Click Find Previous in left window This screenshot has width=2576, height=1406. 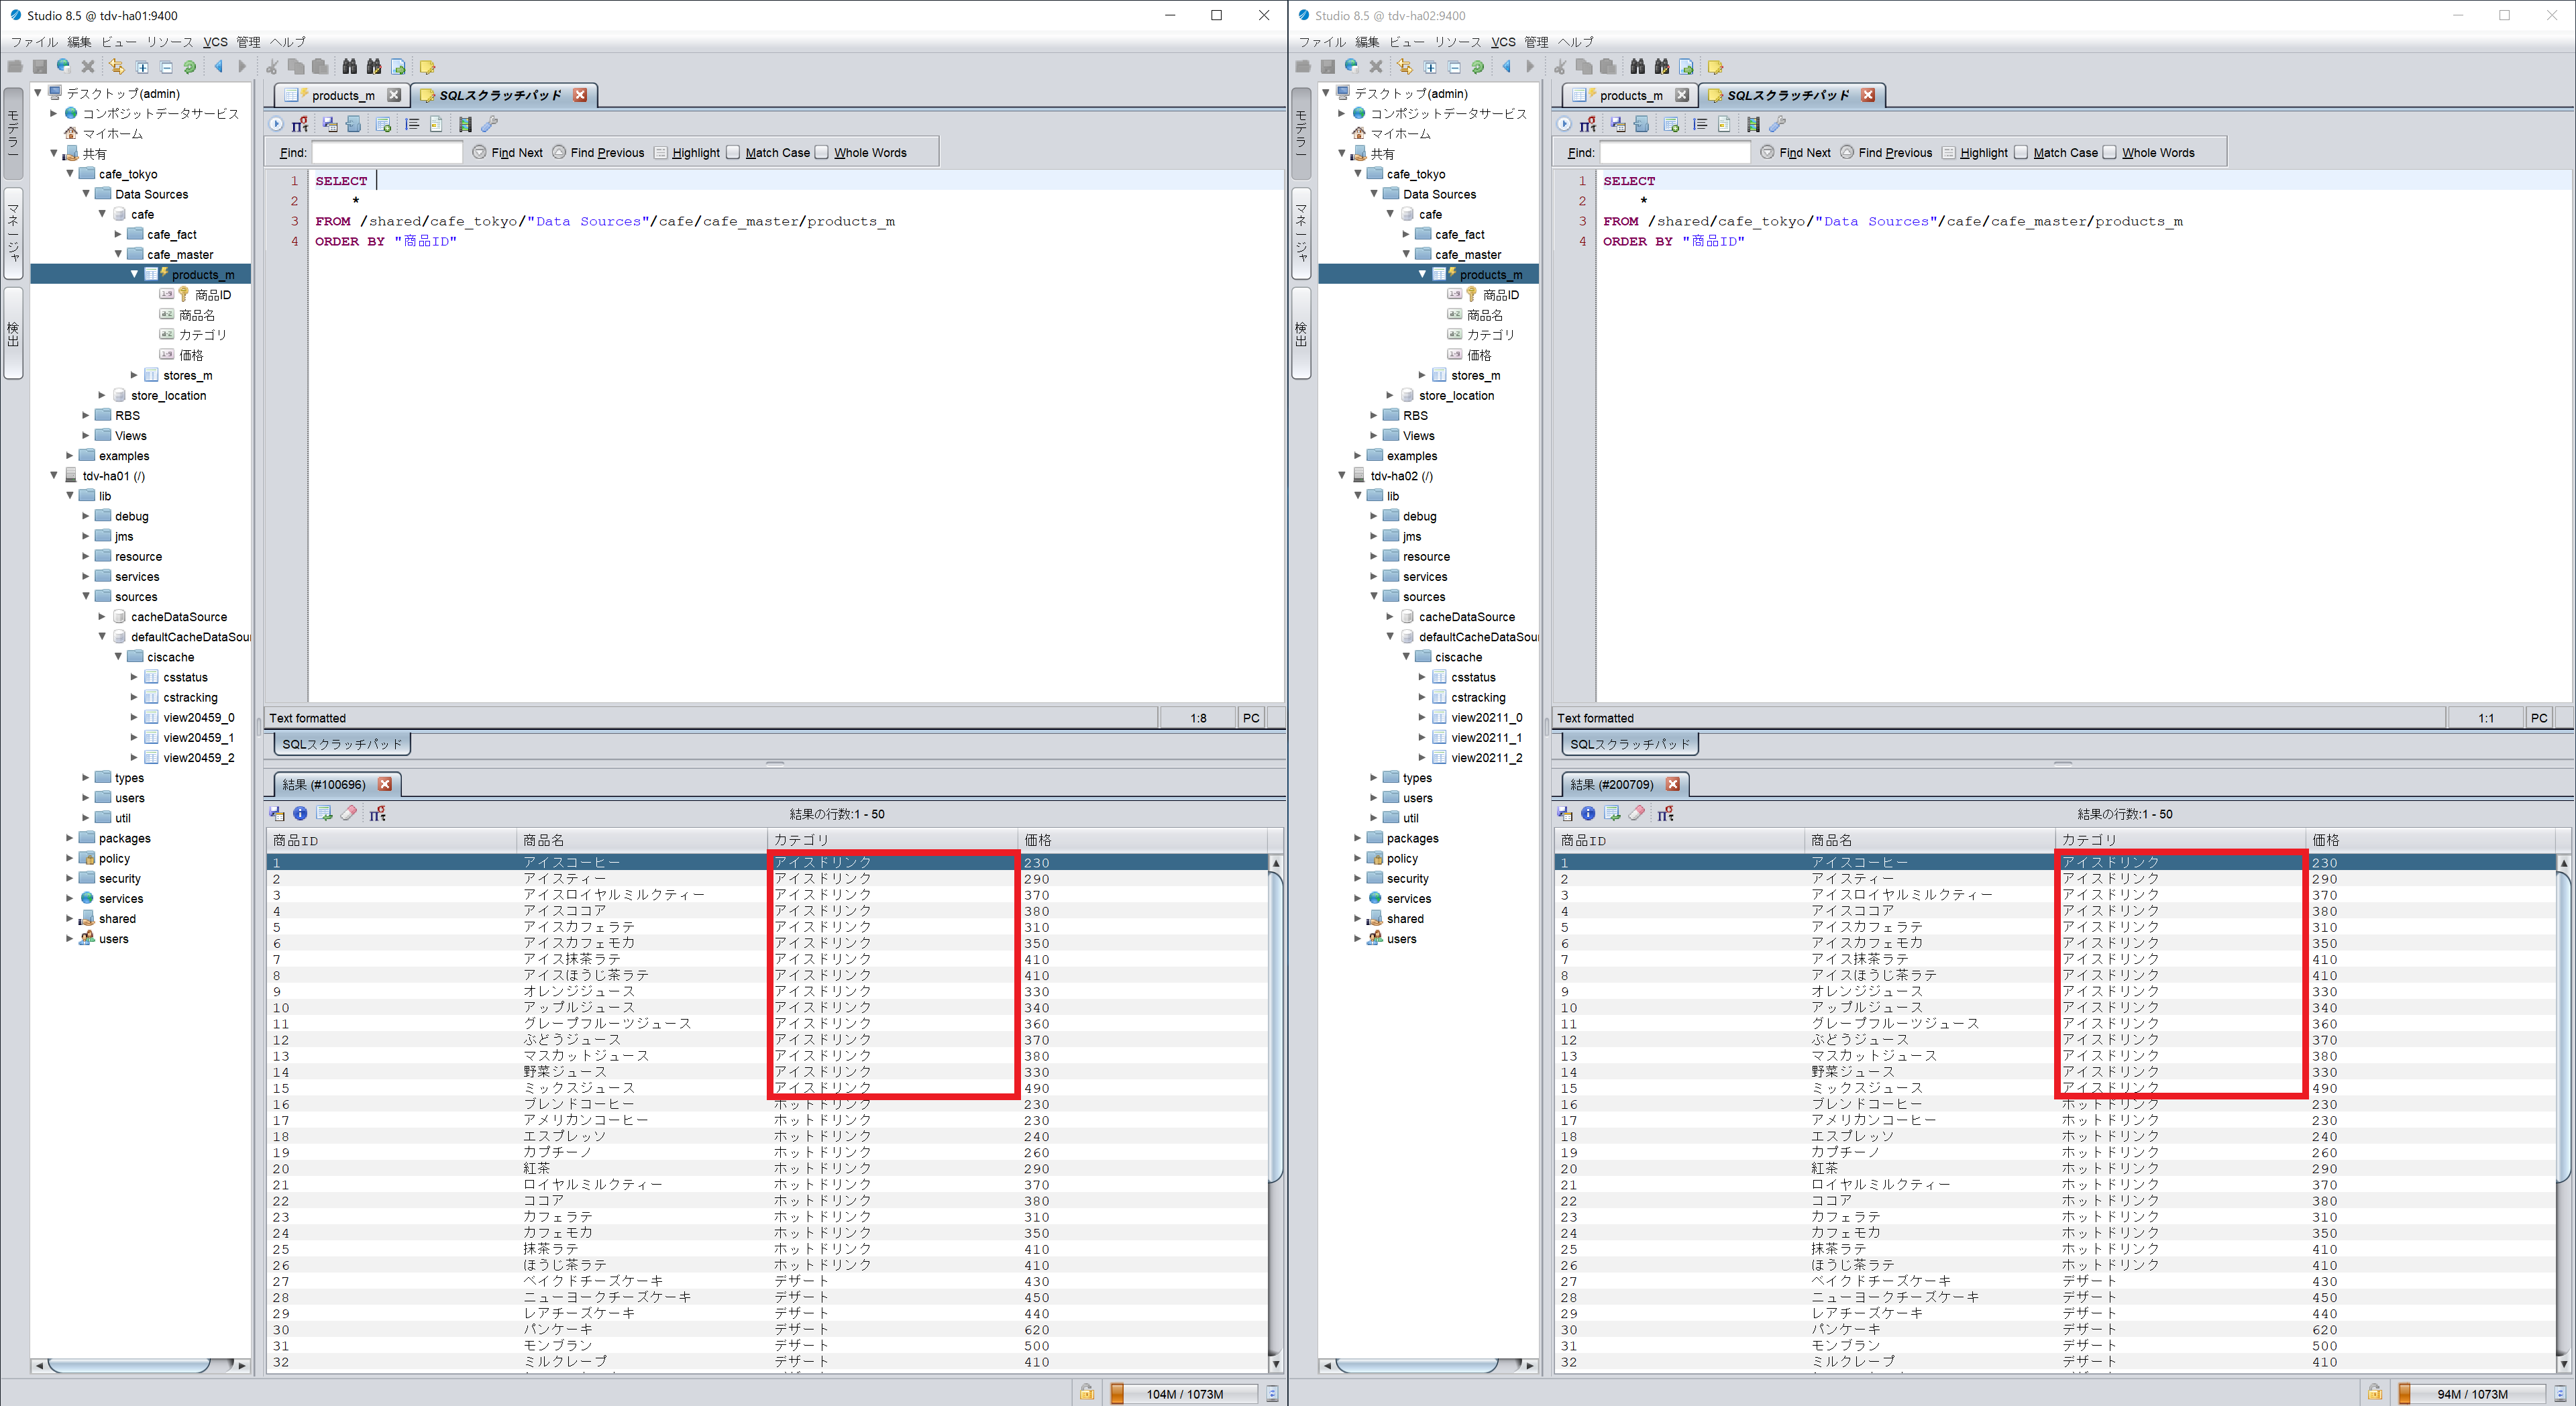598,152
